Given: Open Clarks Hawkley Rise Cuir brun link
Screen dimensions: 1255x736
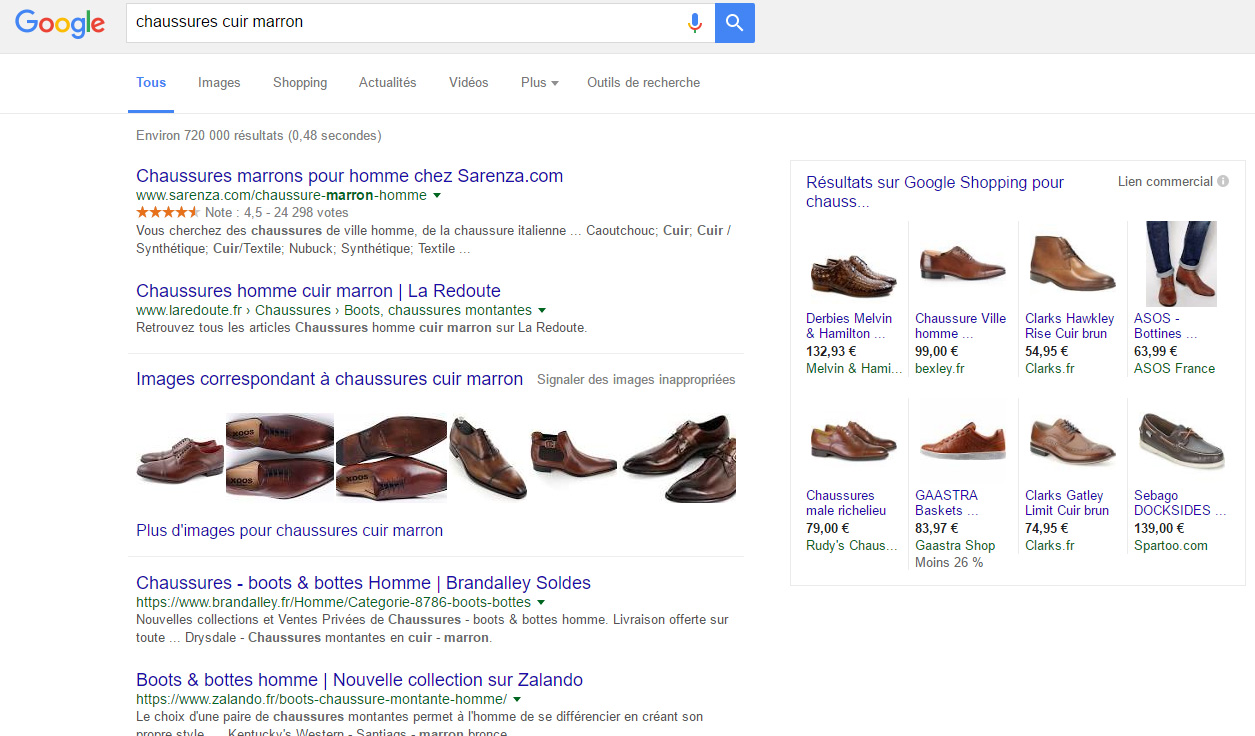Looking at the screenshot, I should click(1069, 326).
